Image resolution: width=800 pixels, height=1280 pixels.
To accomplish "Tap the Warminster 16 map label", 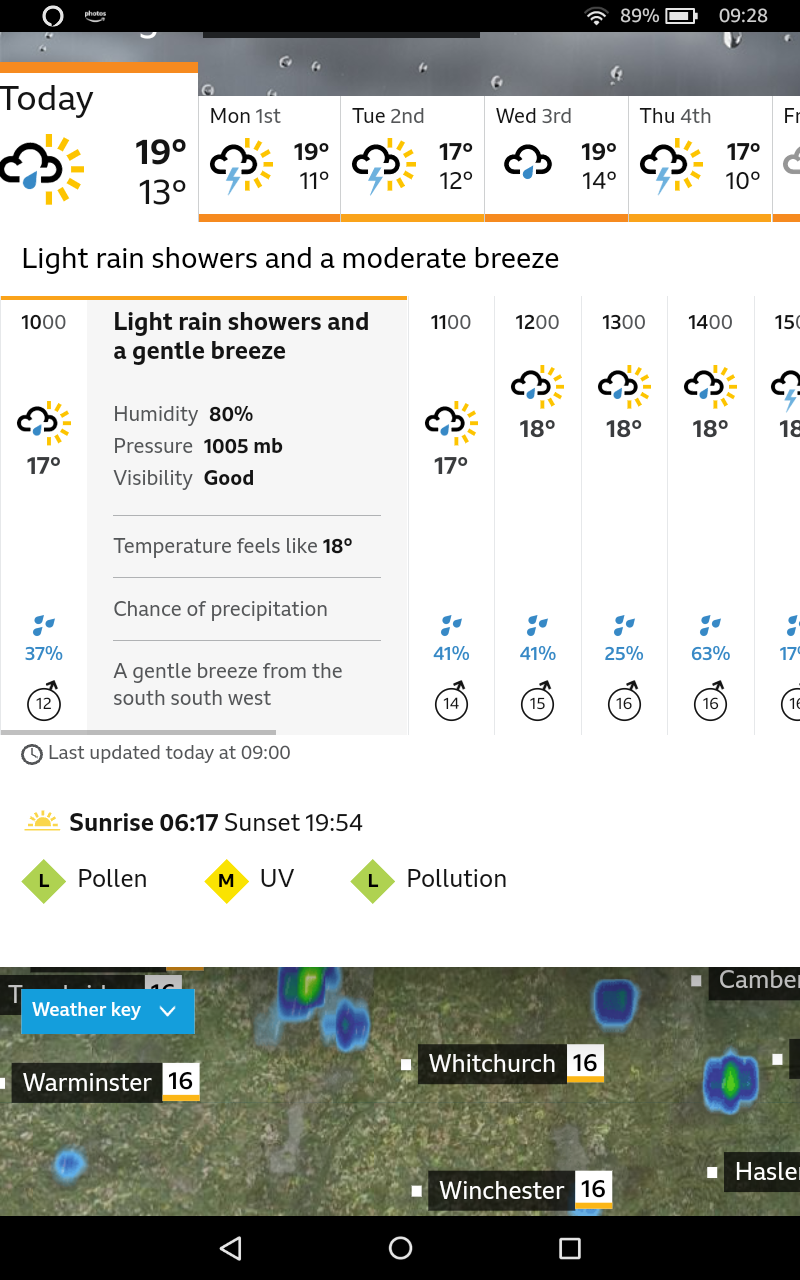I will click(105, 1082).
